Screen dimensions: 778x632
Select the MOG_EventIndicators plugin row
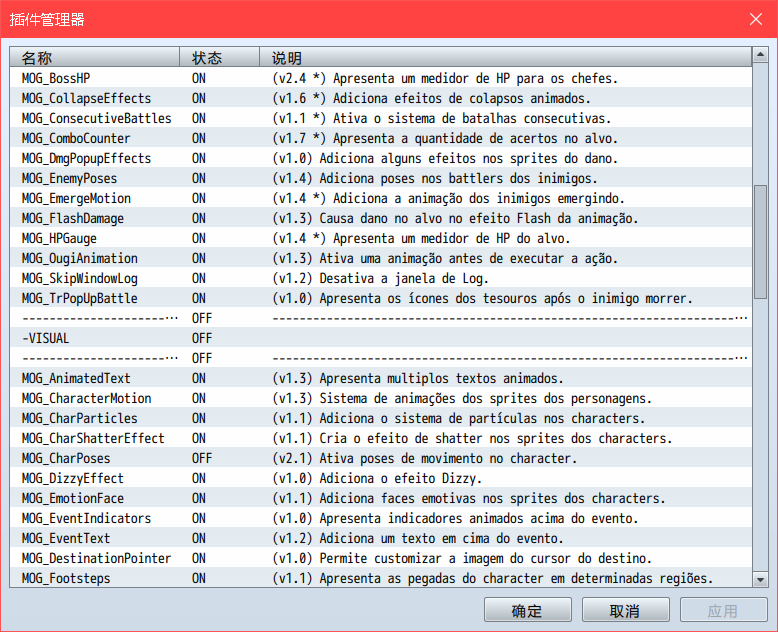tap(381, 518)
